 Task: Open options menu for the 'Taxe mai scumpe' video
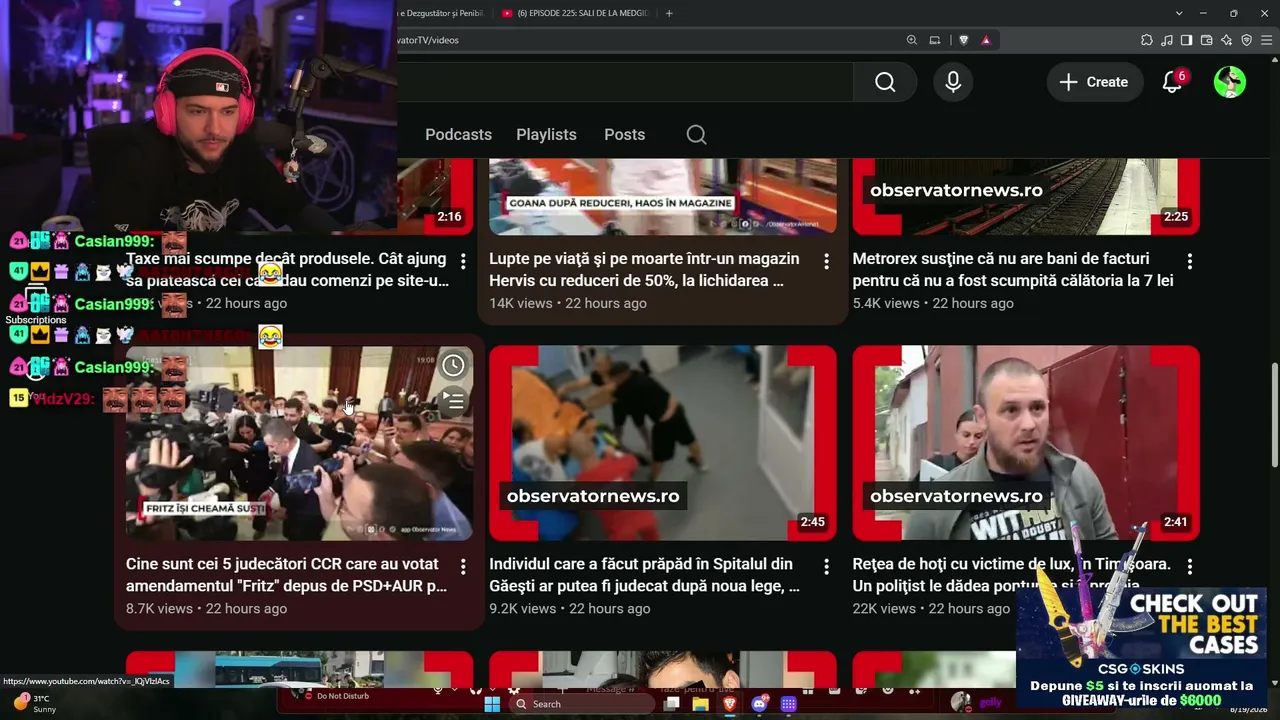point(463,262)
